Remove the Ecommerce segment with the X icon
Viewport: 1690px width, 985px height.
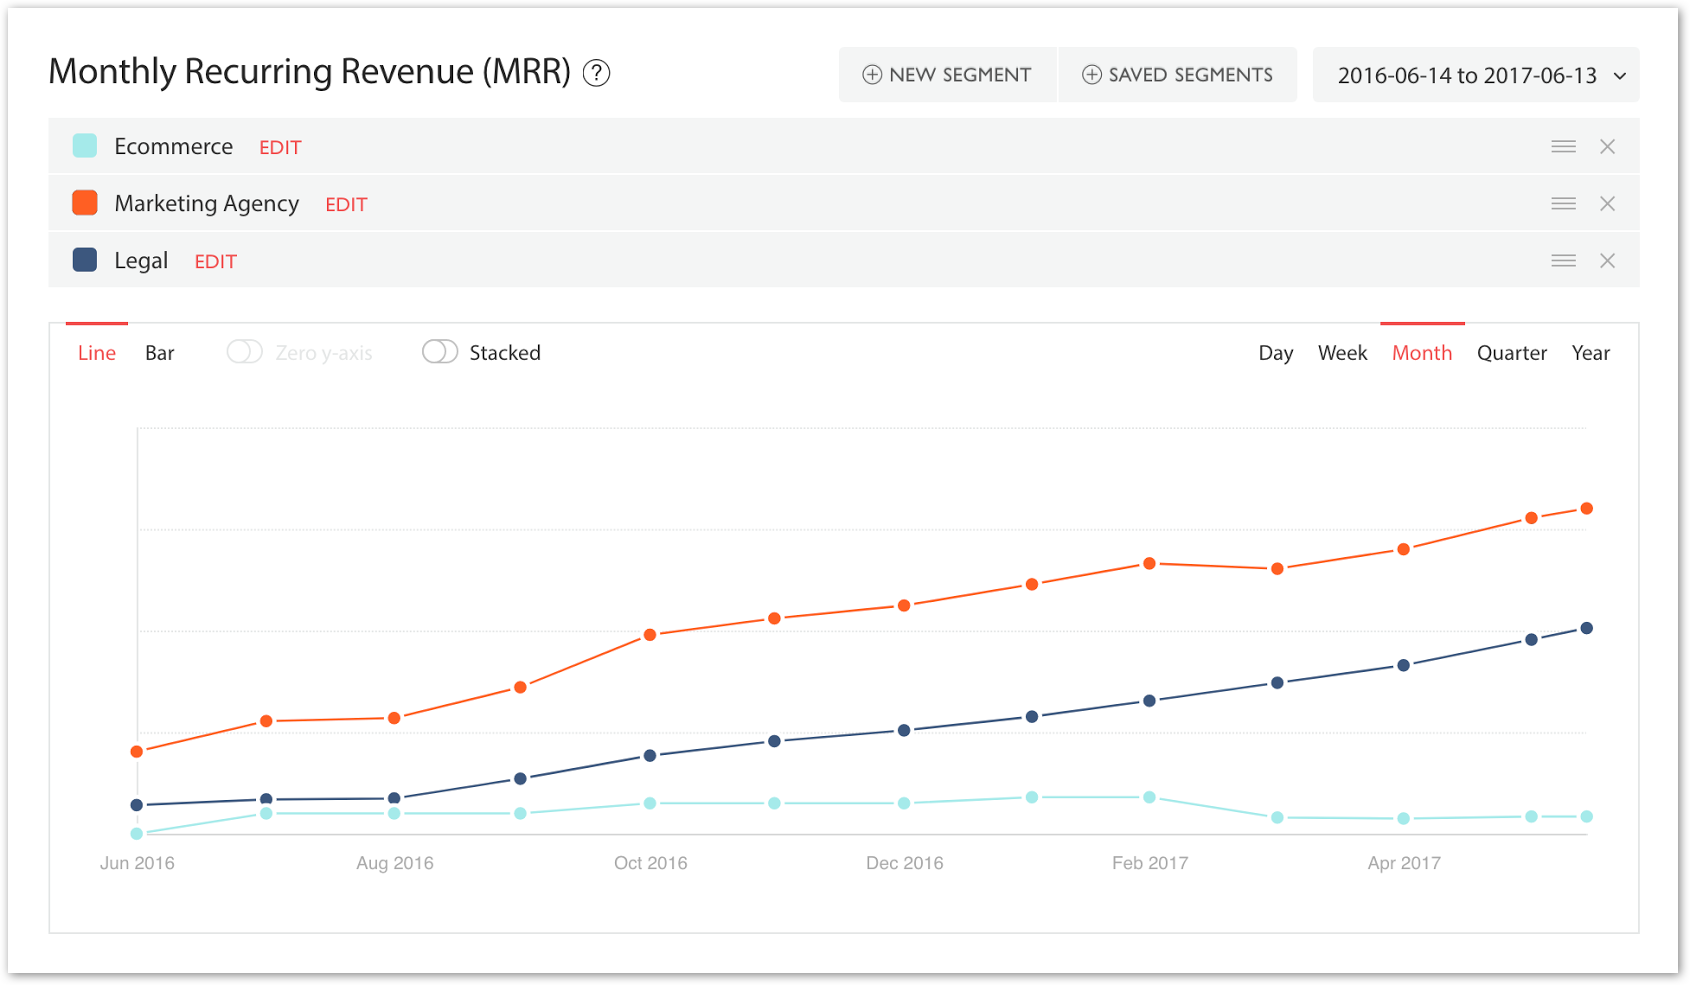click(1608, 145)
